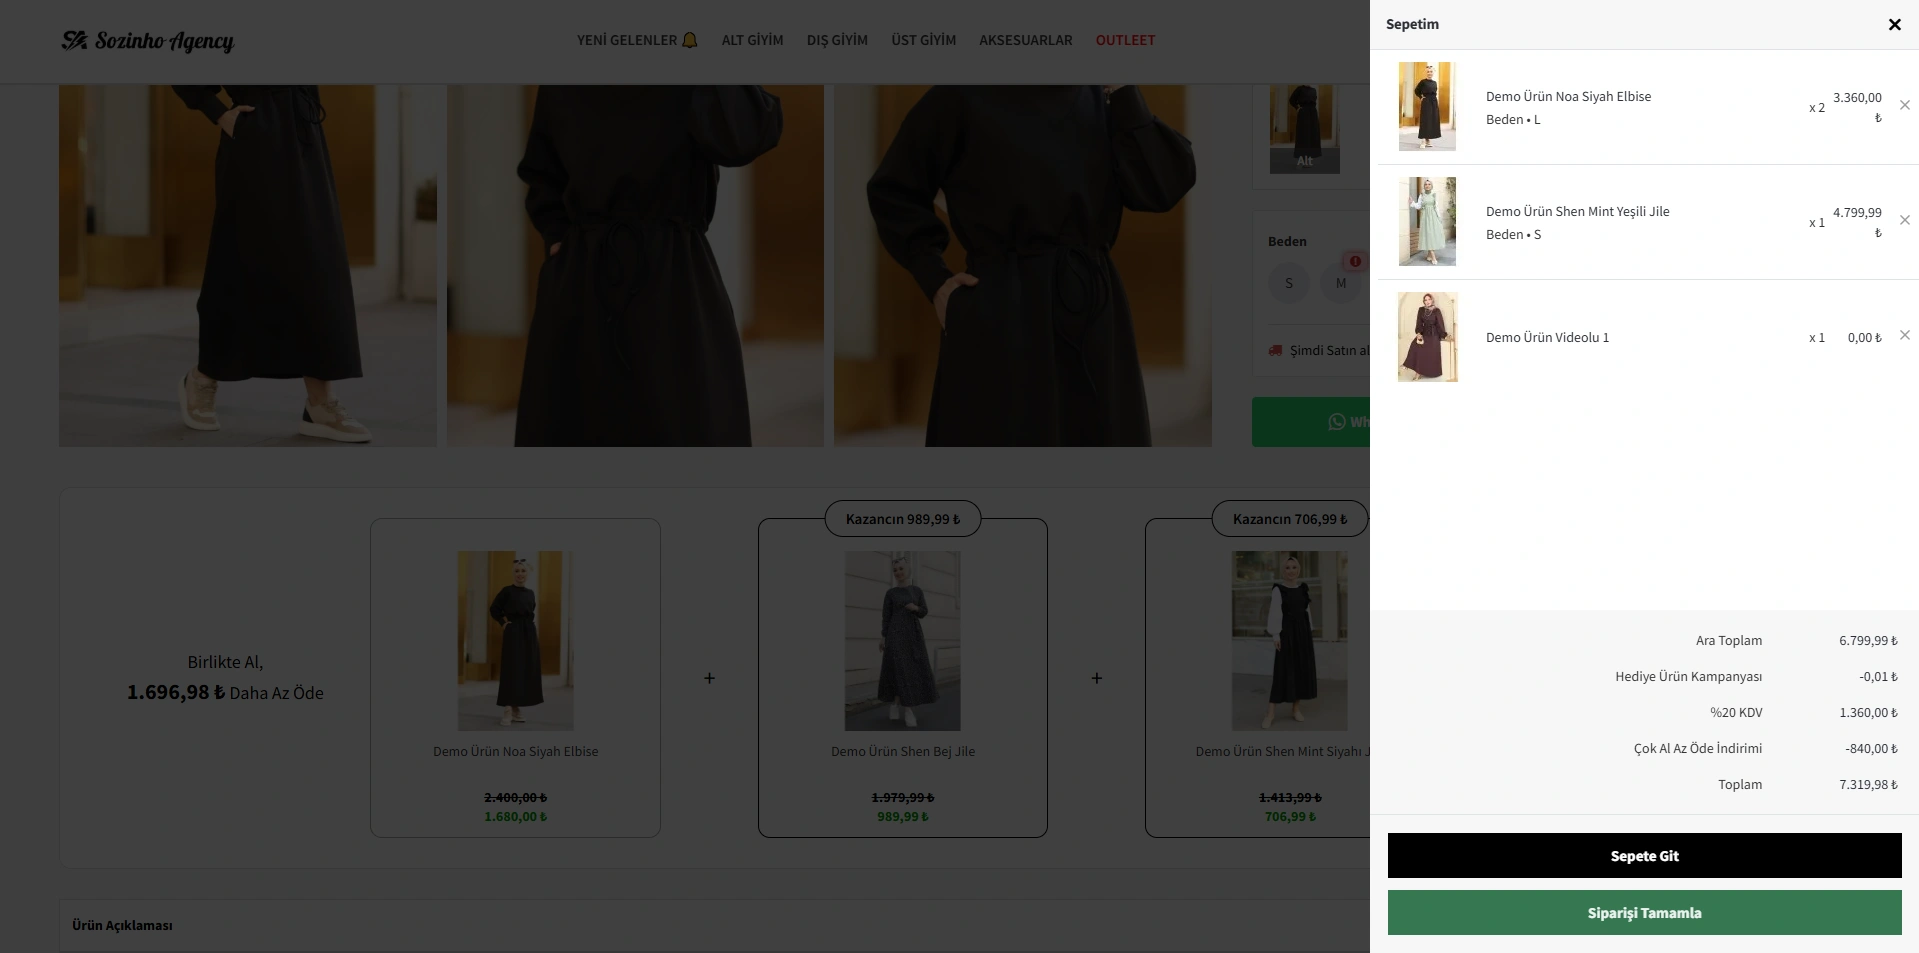Open Noa Siyah Elbise cart thumbnail
This screenshot has height=953, width=1919.
(x=1427, y=107)
